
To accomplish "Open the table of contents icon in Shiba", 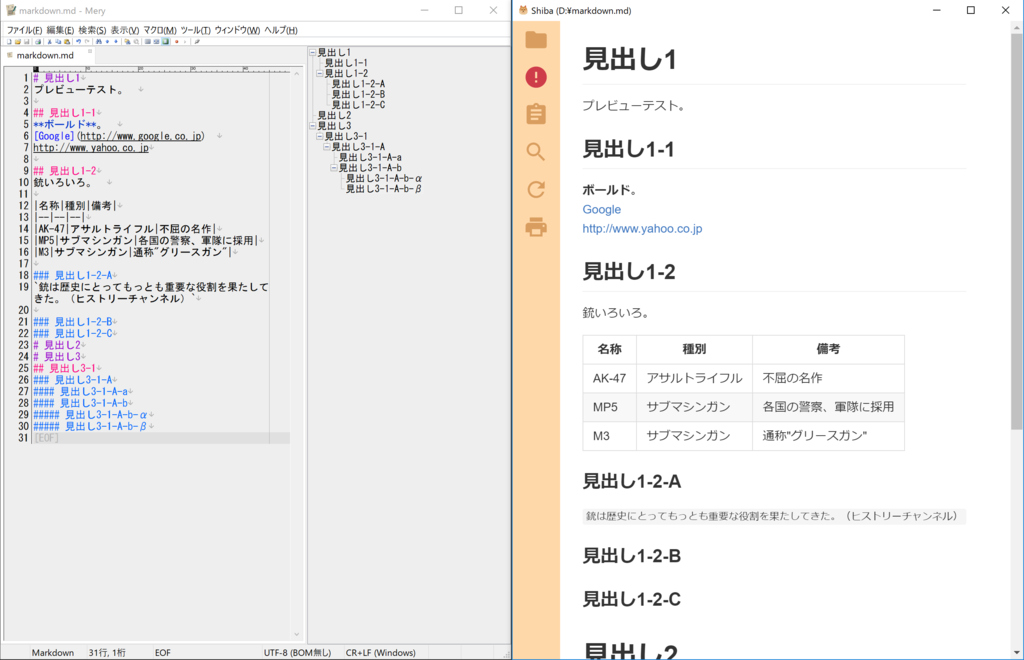I will pos(536,113).
